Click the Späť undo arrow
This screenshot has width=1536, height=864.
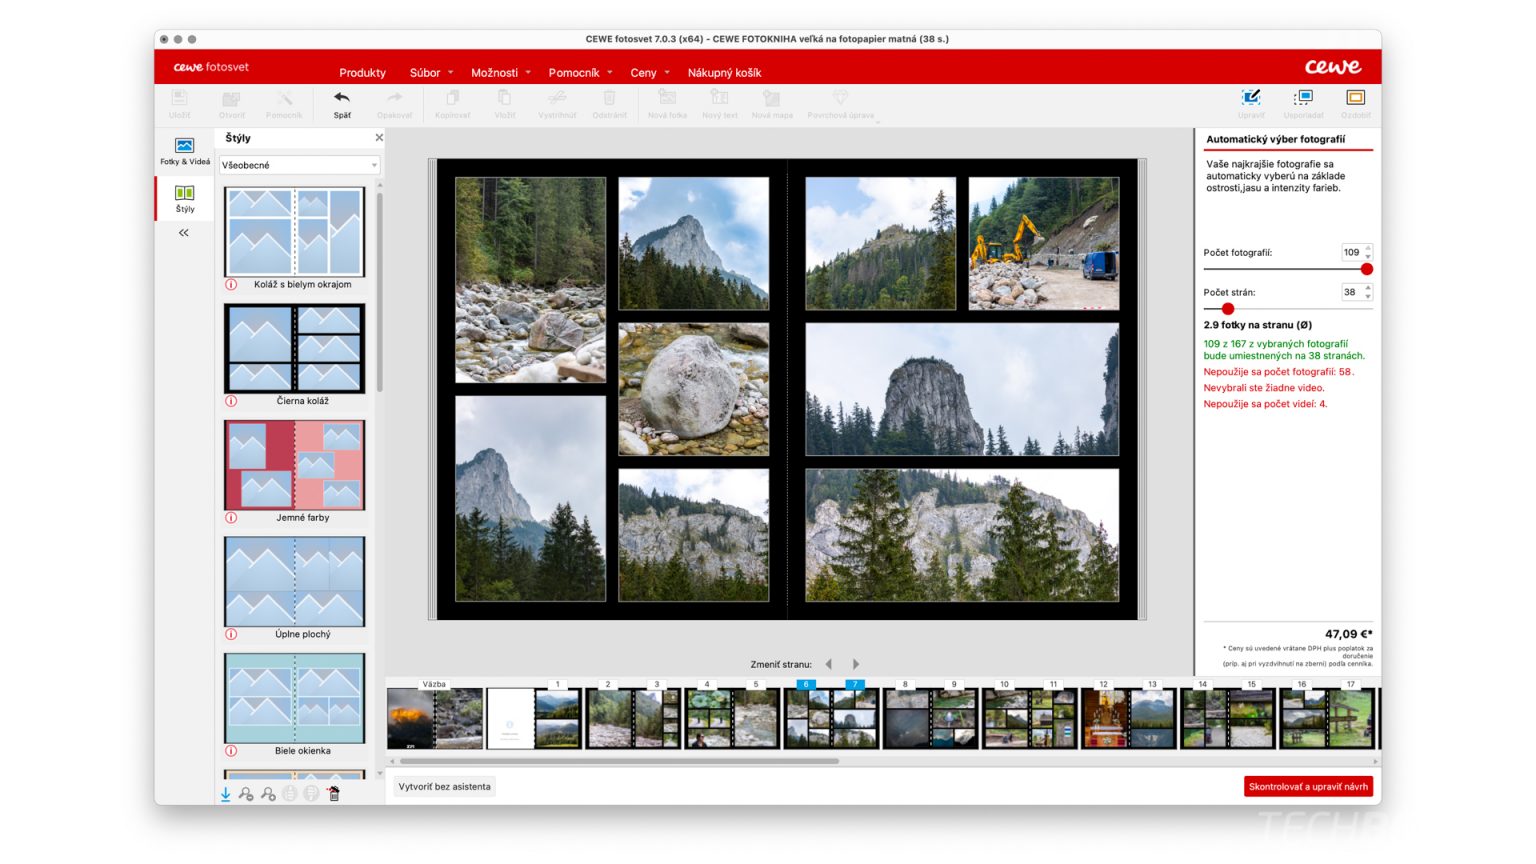[342, 98]
